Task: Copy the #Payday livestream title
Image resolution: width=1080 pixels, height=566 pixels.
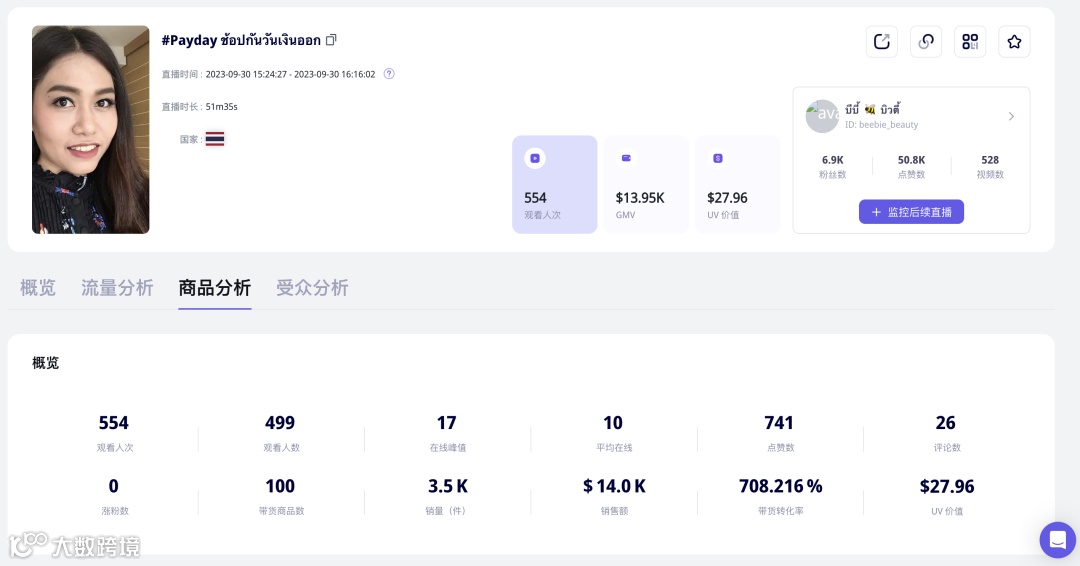Action: (331, 40)
